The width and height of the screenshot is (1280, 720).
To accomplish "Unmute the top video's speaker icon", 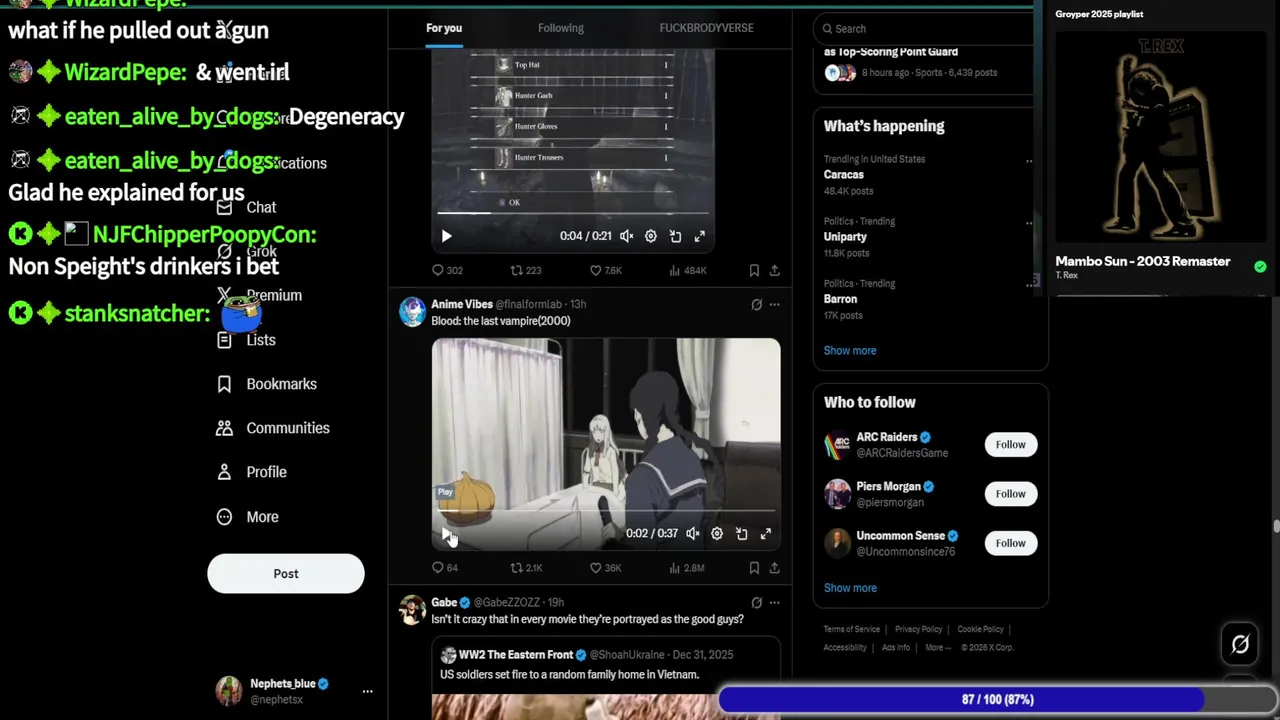I will pyautogui.click(x=626, y=236).
